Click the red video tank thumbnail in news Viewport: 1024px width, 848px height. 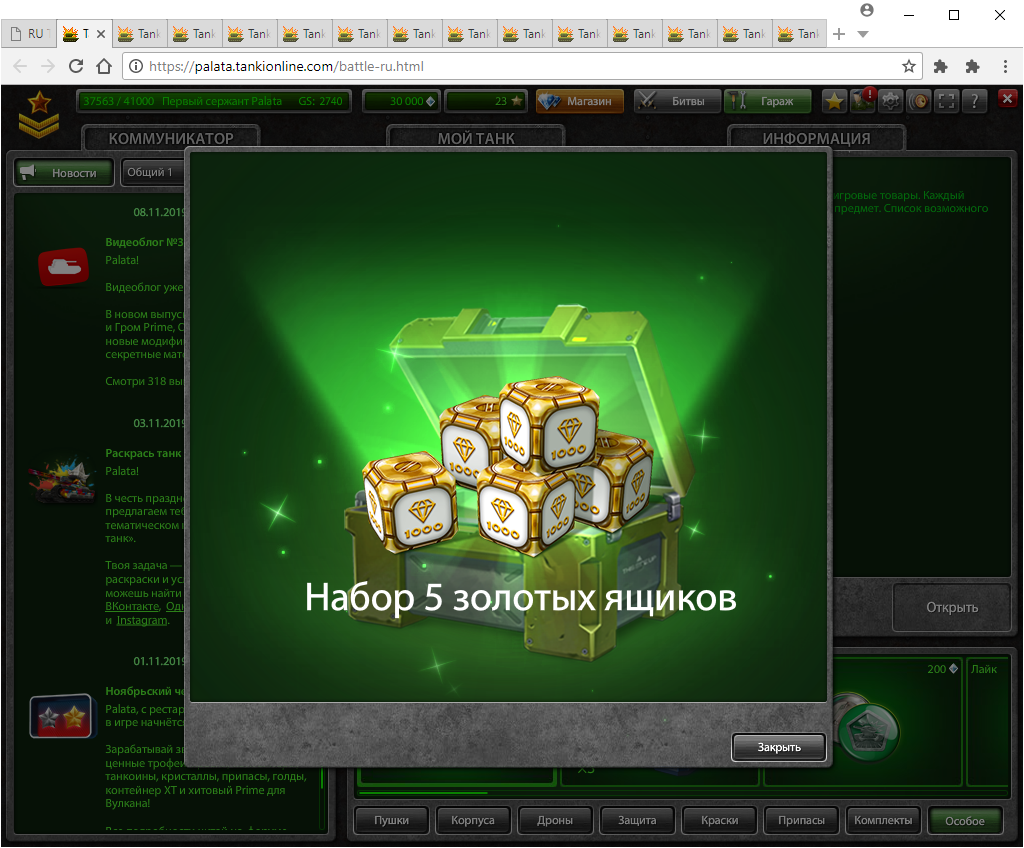tap(63, 267)
